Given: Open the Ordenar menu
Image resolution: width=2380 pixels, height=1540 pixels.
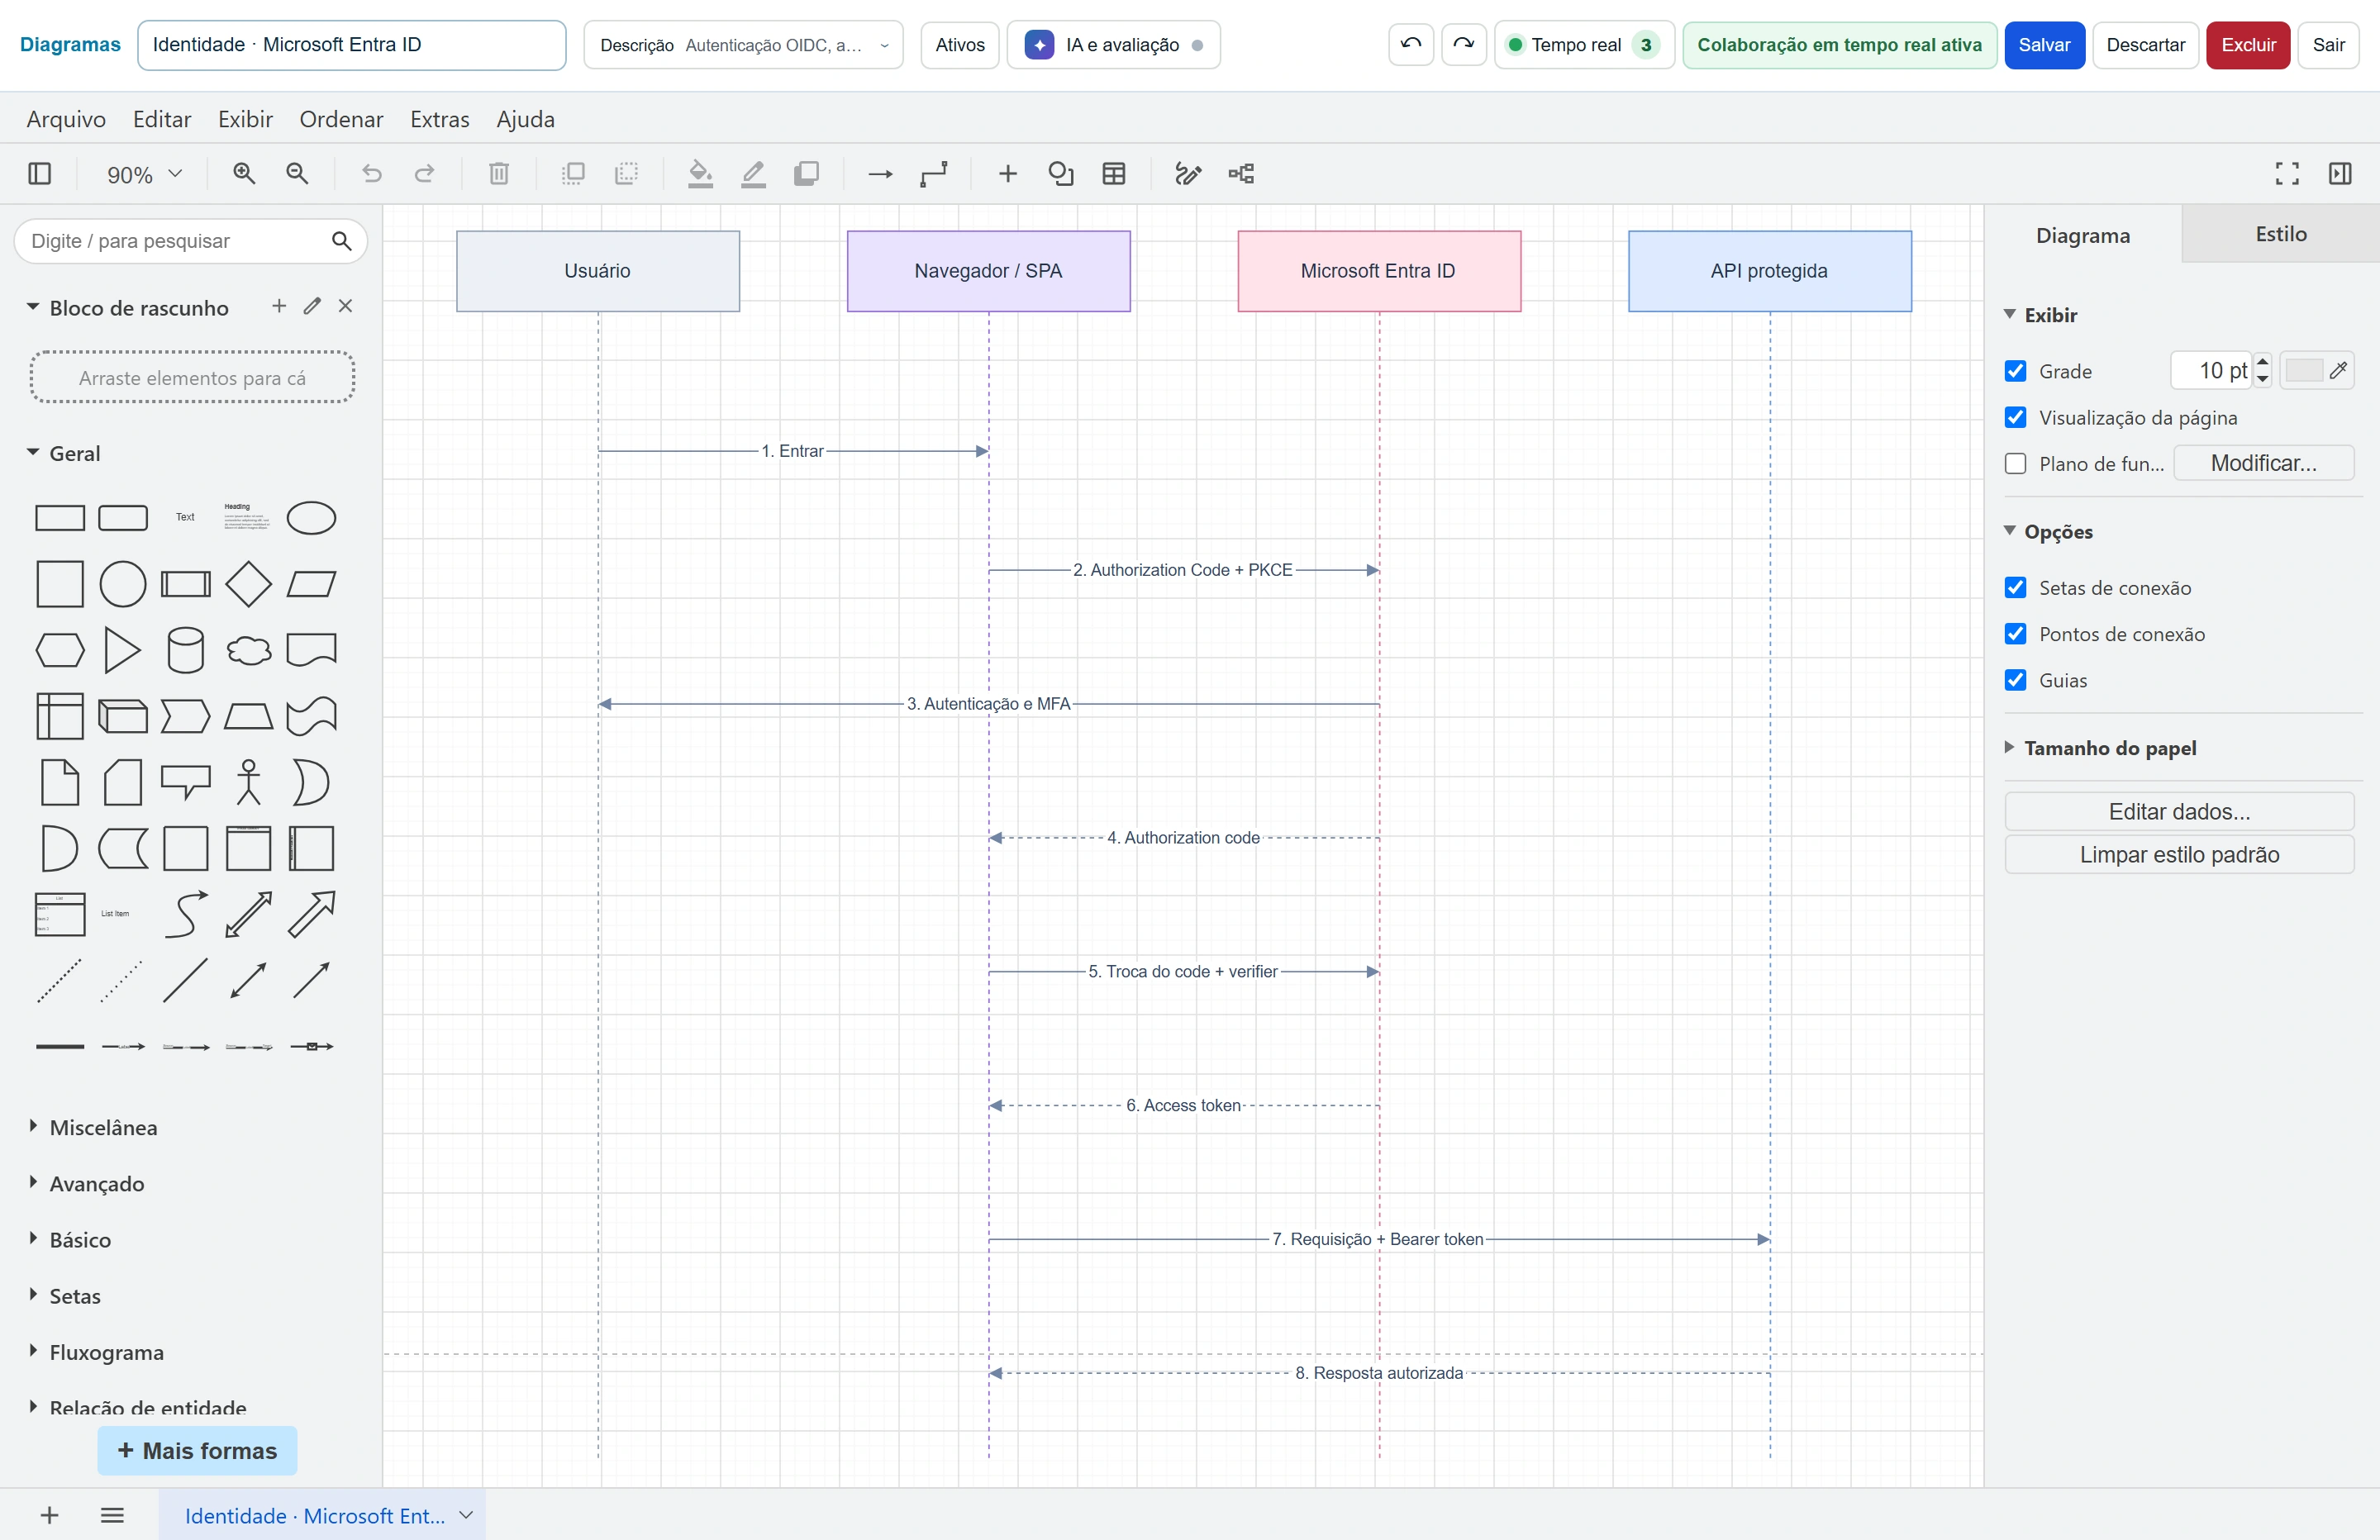Looking at the screenshot, I should click(x=341, y=119).
